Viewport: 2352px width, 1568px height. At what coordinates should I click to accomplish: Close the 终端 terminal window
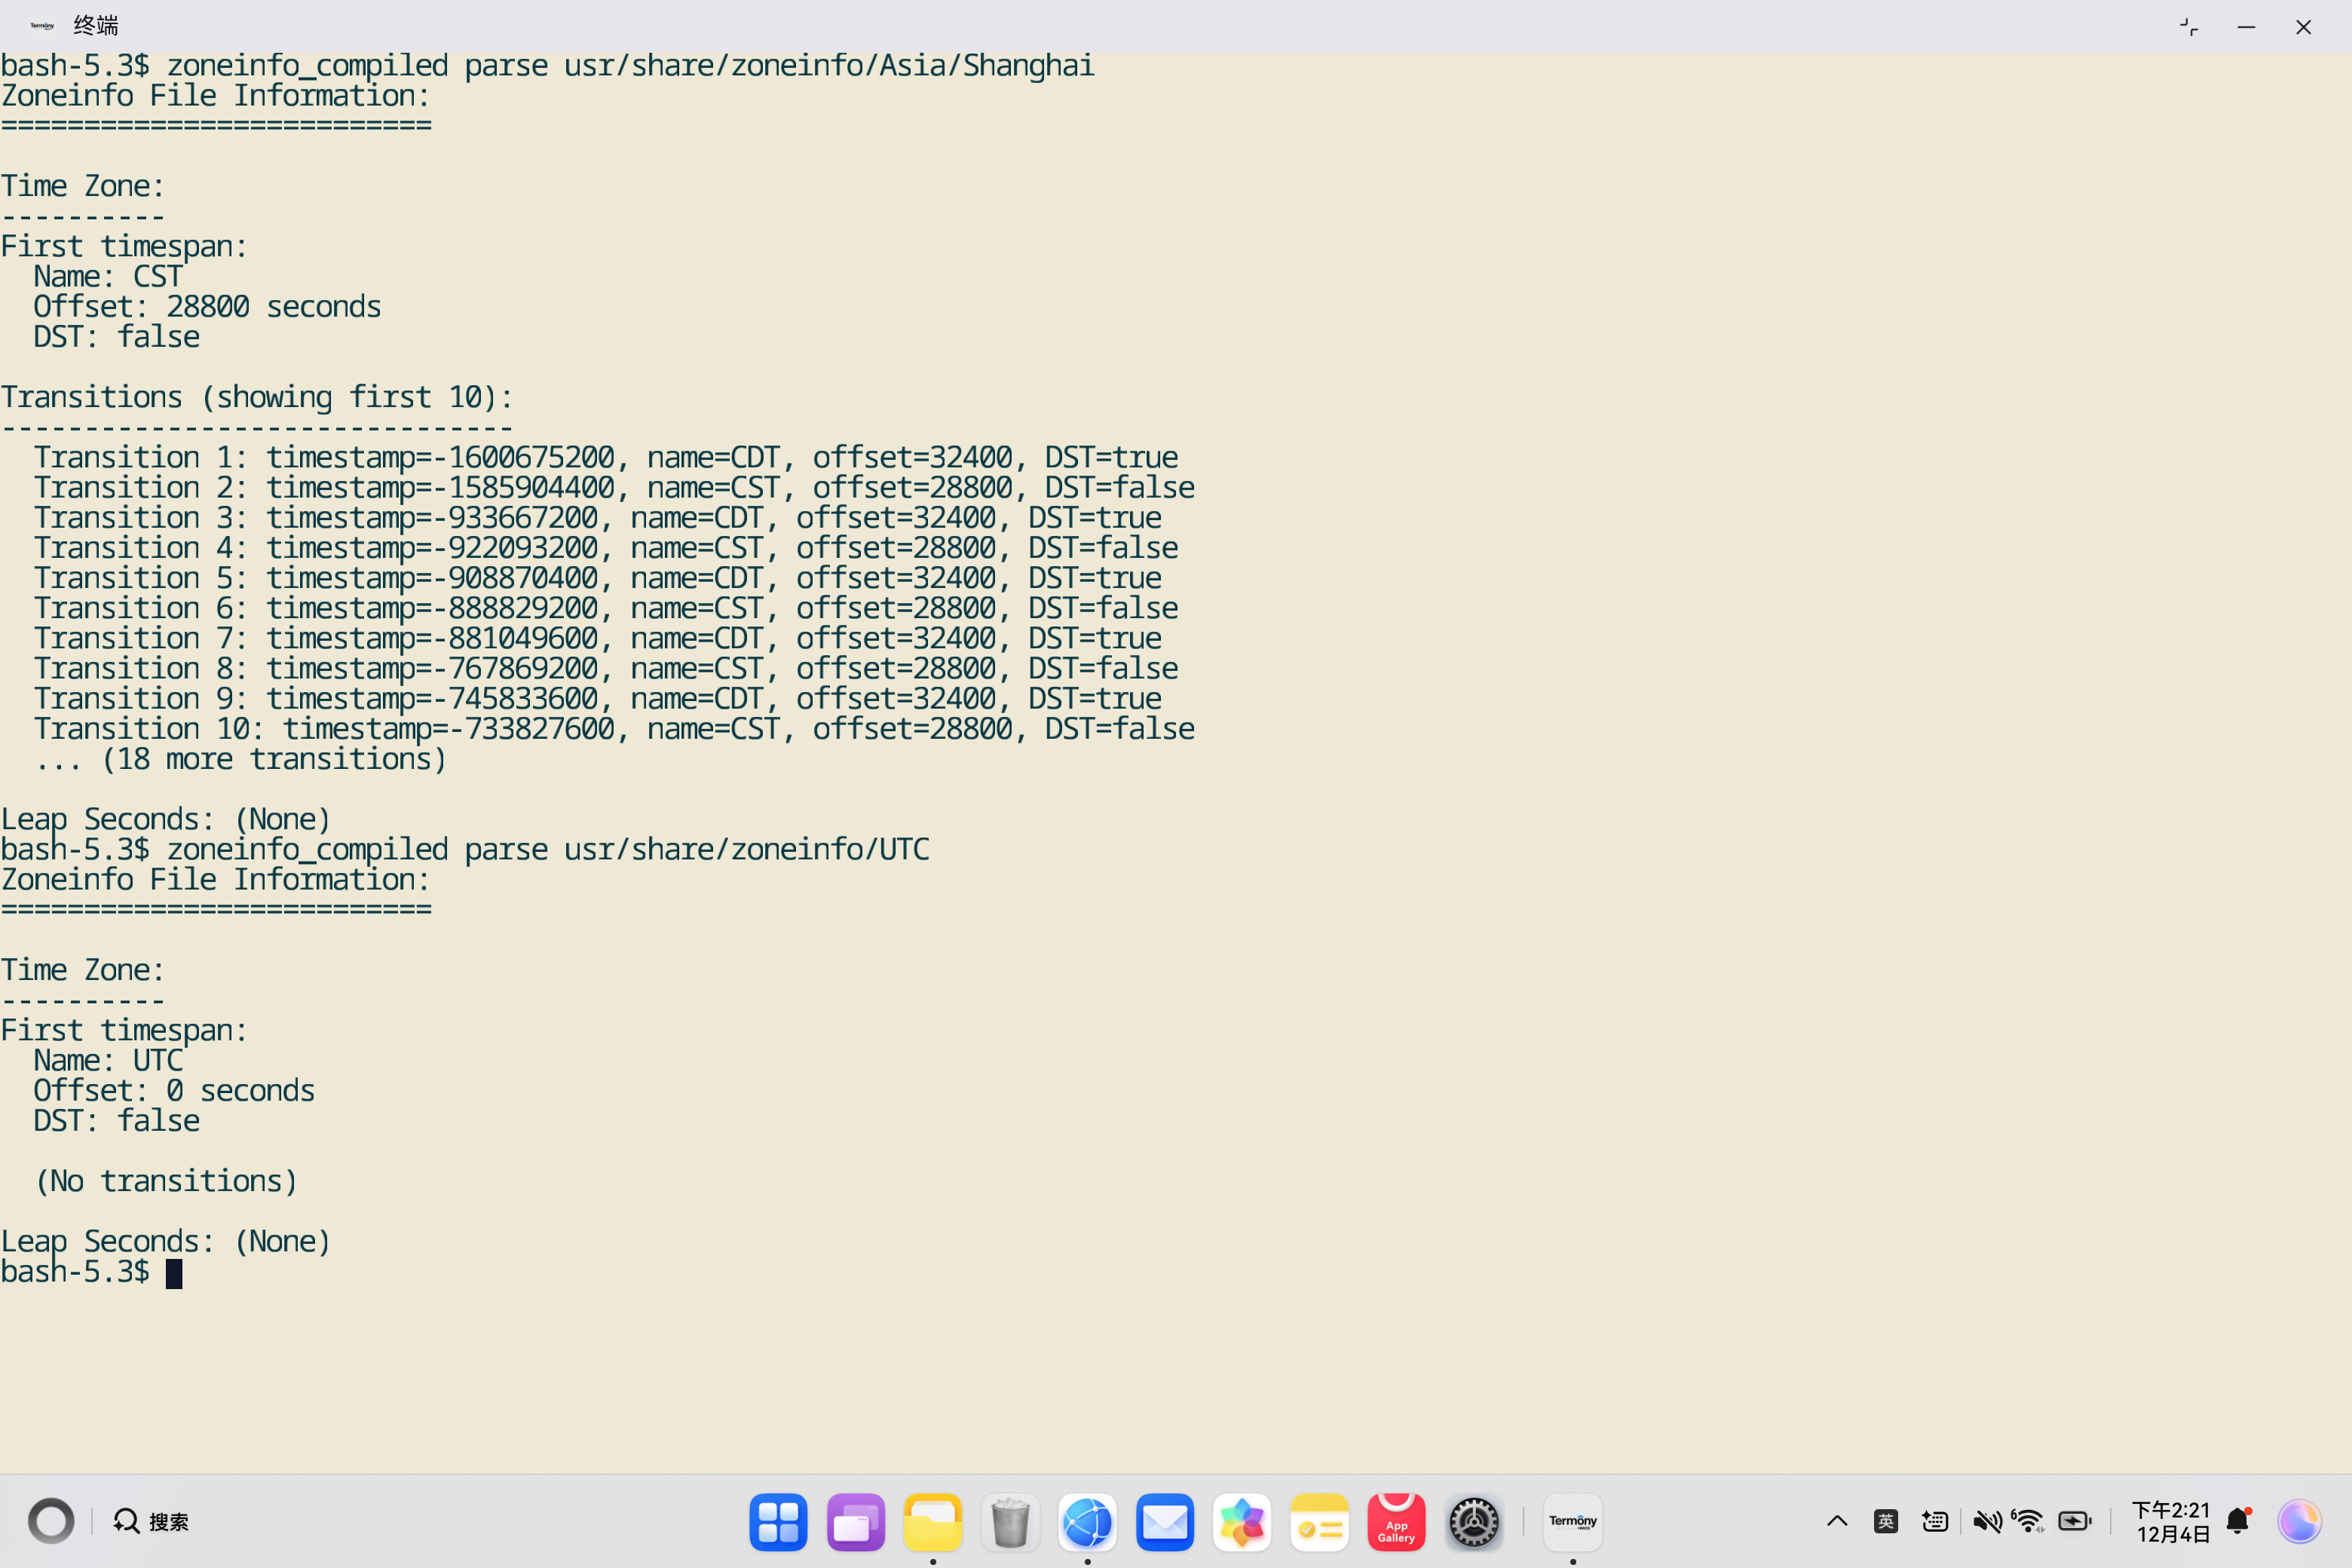2303,27
